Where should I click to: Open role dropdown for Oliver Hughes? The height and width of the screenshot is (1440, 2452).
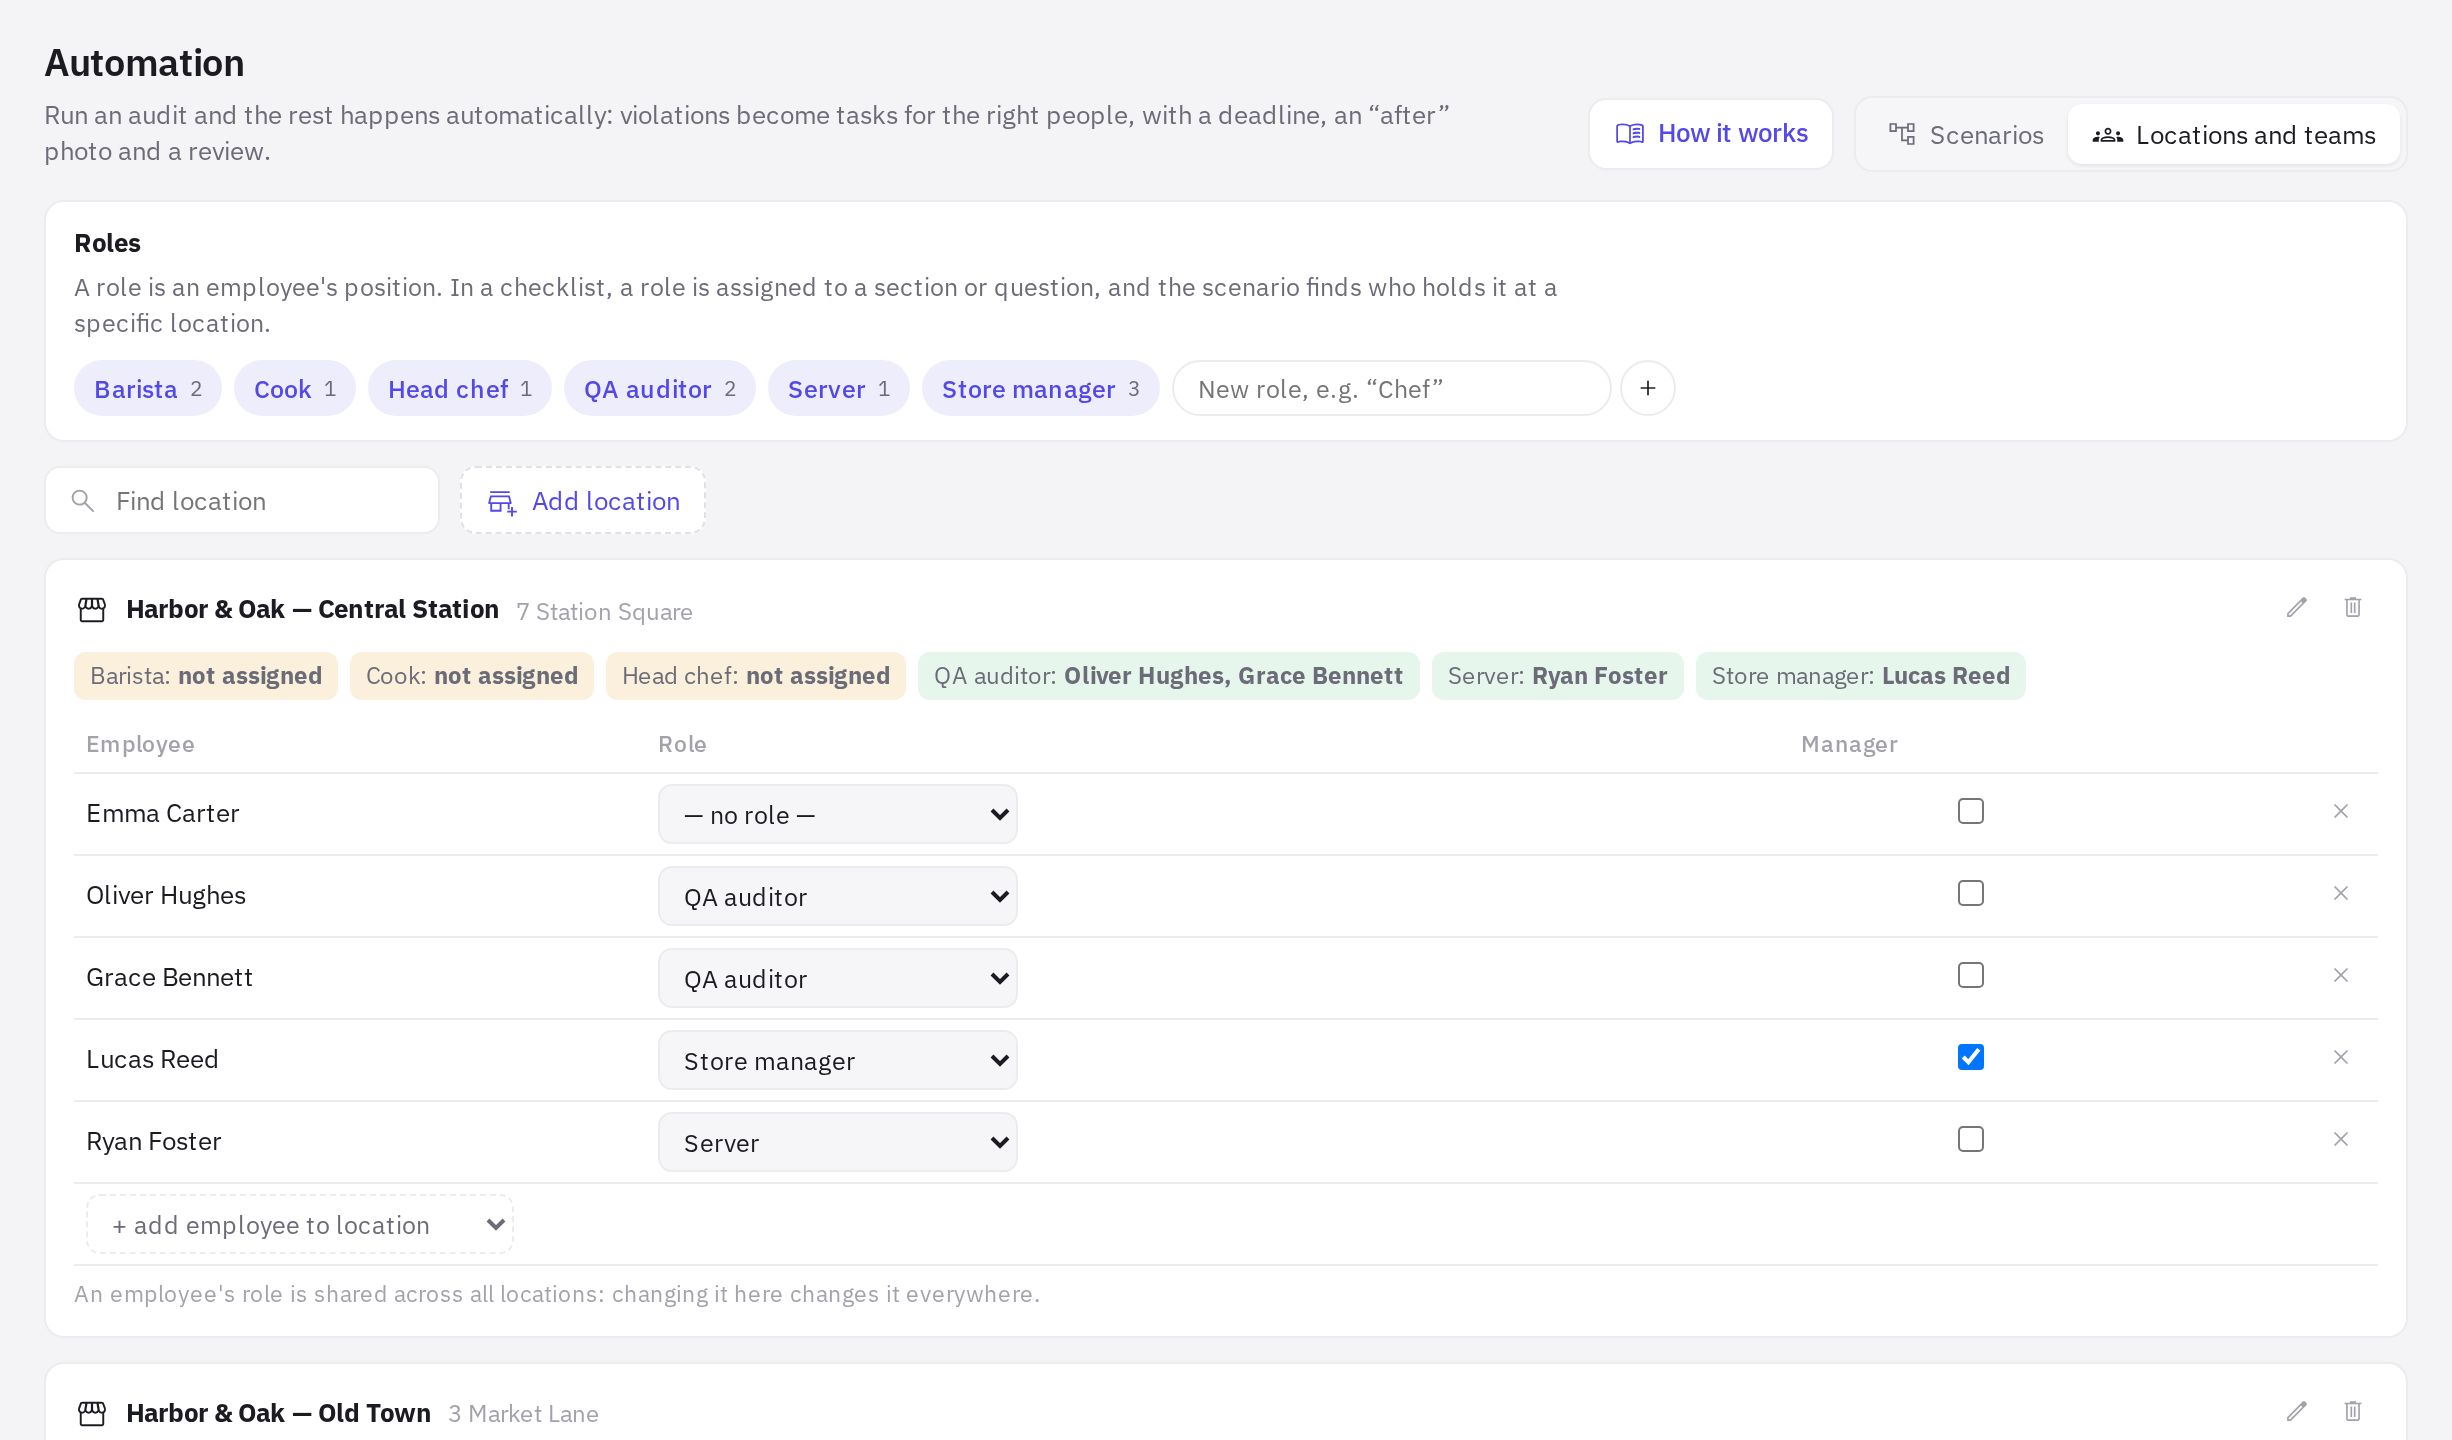coord(837,896)
